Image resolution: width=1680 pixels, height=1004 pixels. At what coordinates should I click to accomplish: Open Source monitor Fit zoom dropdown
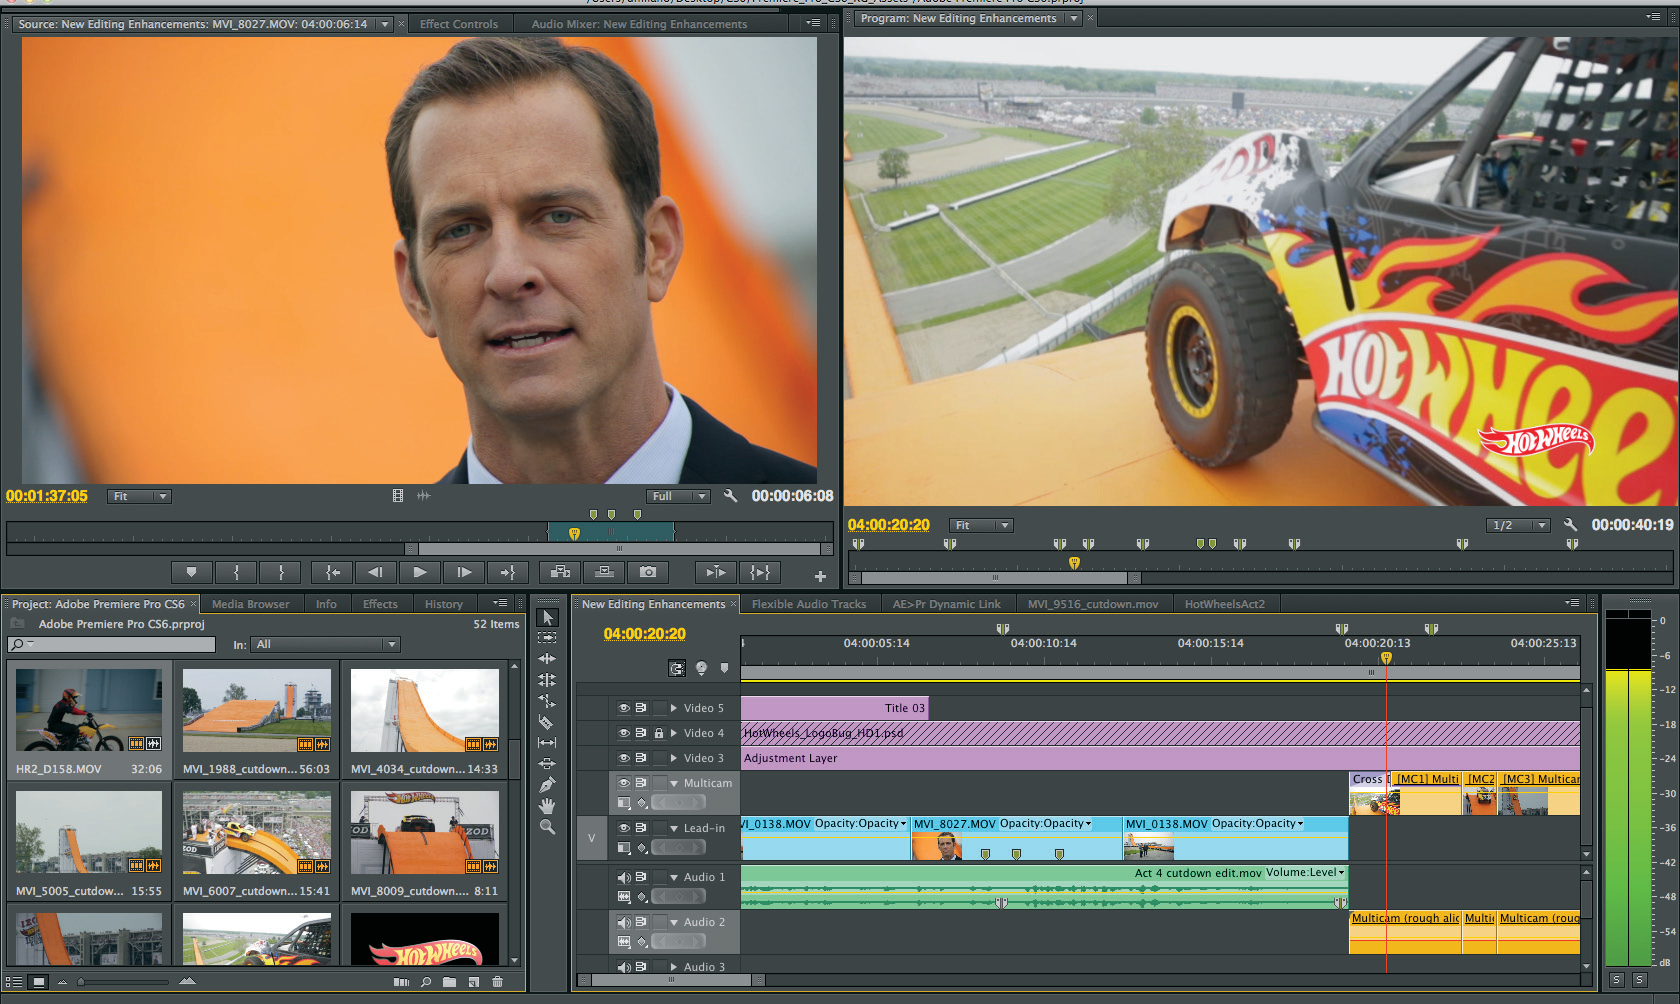[x=139, y=496]
